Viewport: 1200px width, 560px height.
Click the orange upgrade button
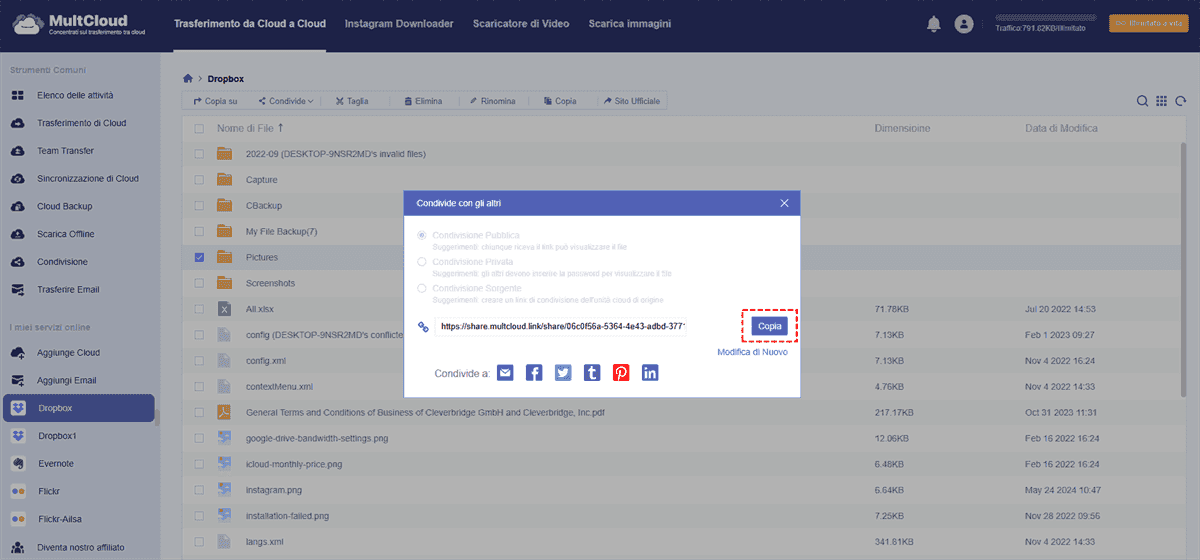1149,23
